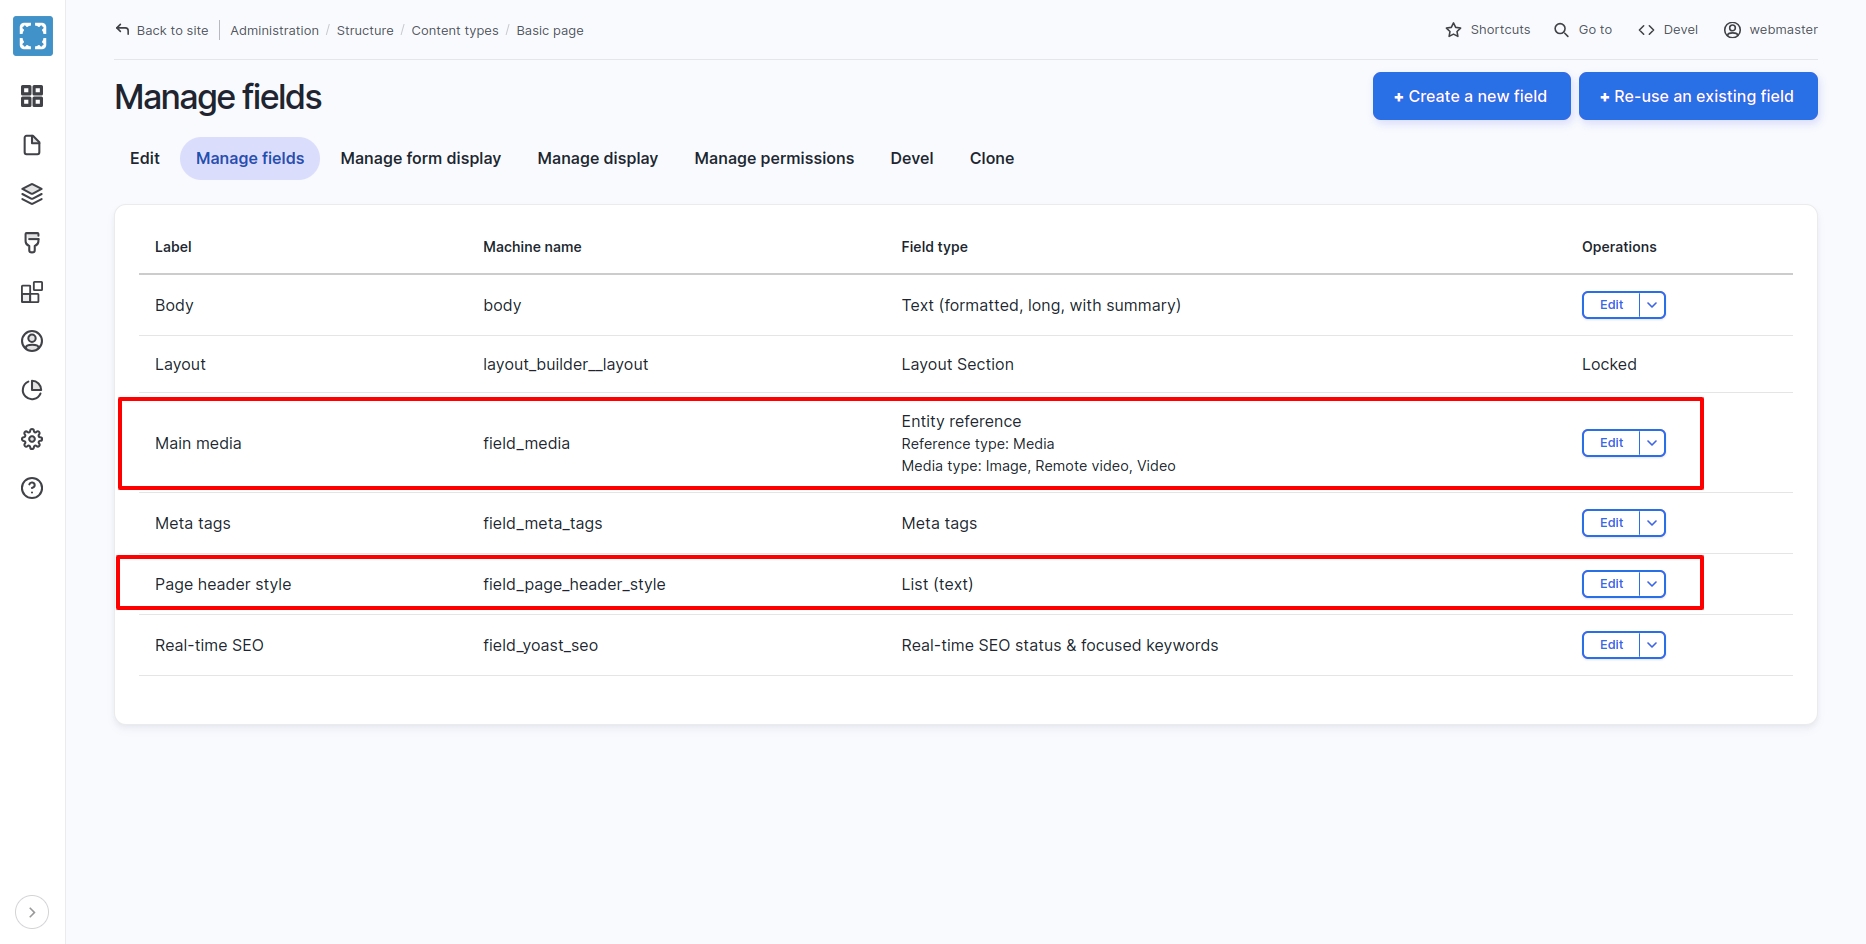Expand operations dropdown for Main media field
Viewport: 1866px width, 944px height.
(x=1652, y=443)
